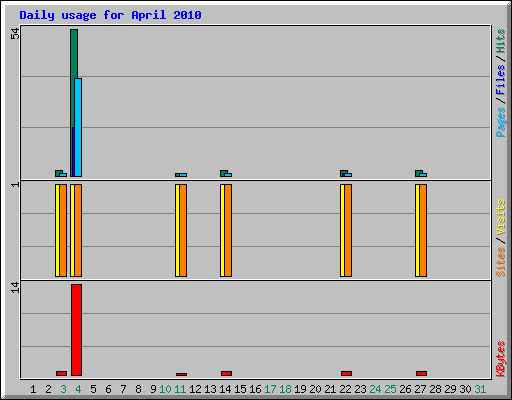Viewport: 512px width, 400px height.
Task: Click the orange Sites bar for day 27
Action: [423, 230]
